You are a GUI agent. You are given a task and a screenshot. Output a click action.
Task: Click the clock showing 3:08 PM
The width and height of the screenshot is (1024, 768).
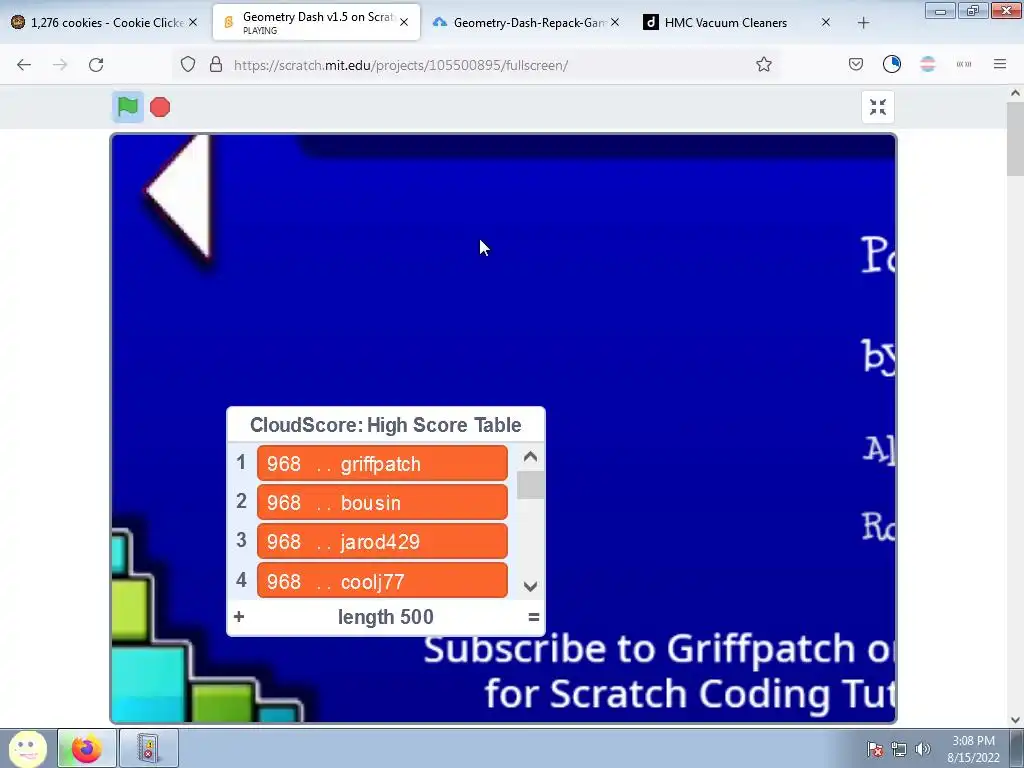click(973, 749)
